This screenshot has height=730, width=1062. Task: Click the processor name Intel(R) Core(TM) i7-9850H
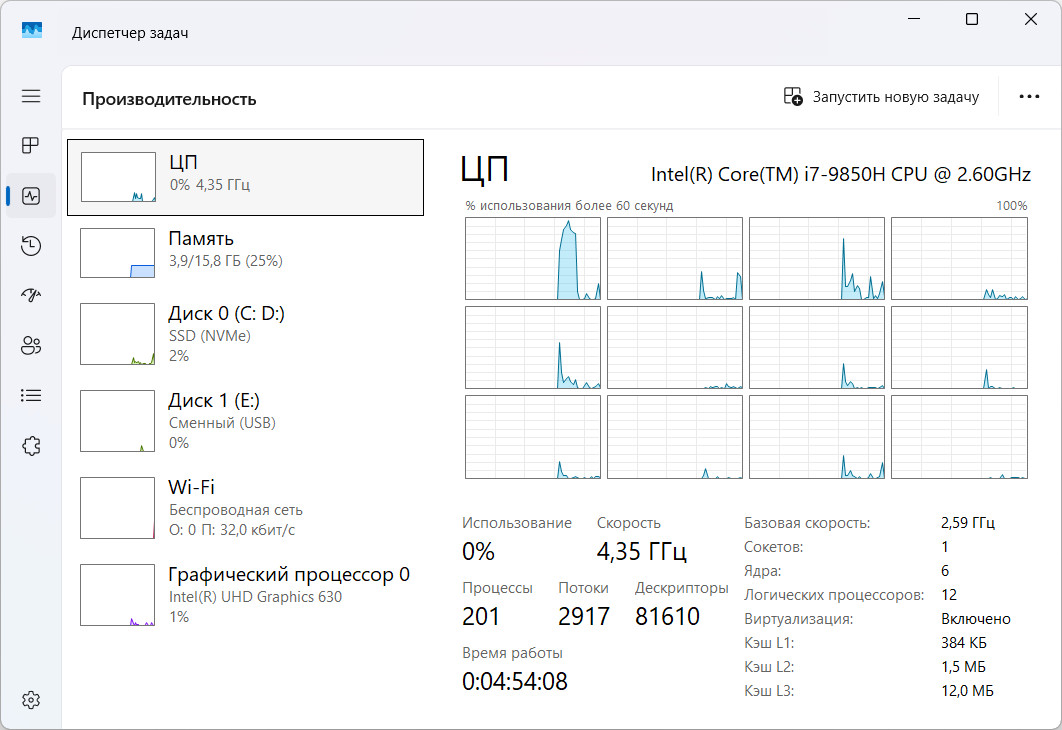pyautogui.click(x=841, y=175)
